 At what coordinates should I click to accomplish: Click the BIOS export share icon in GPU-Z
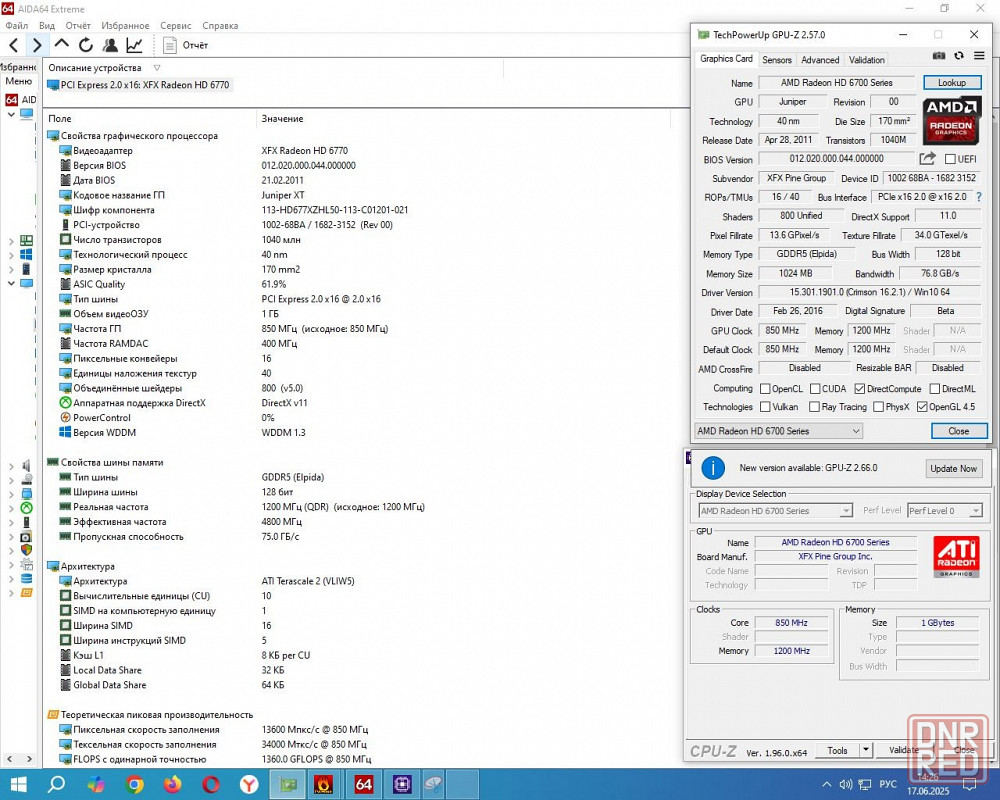[927, 158]
